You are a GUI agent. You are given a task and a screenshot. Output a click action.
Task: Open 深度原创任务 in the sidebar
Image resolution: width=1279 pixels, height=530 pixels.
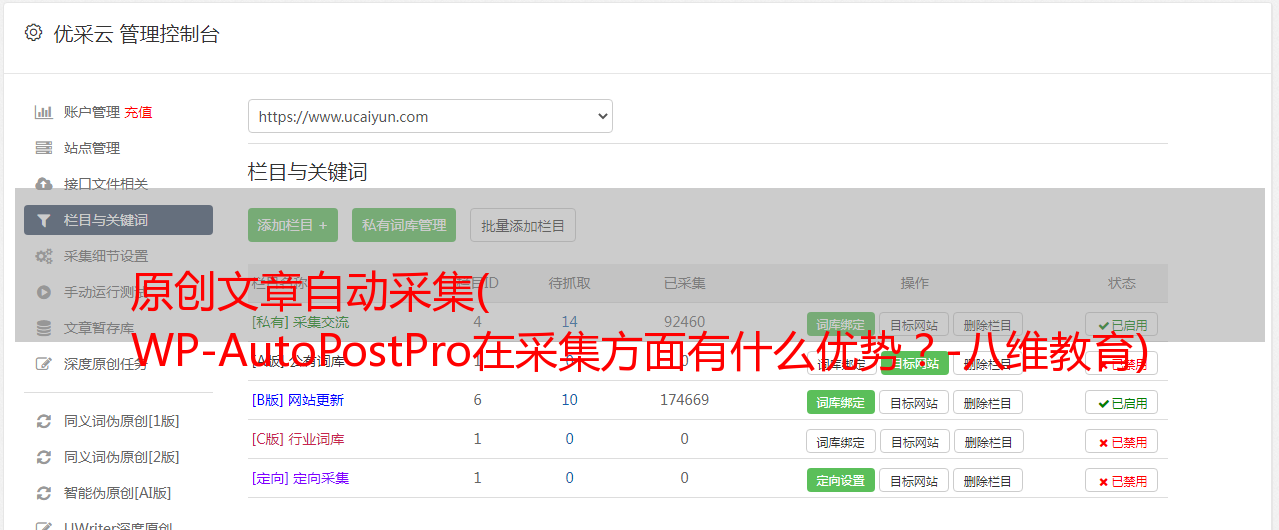pyautogui.click(x=106, y=364)
